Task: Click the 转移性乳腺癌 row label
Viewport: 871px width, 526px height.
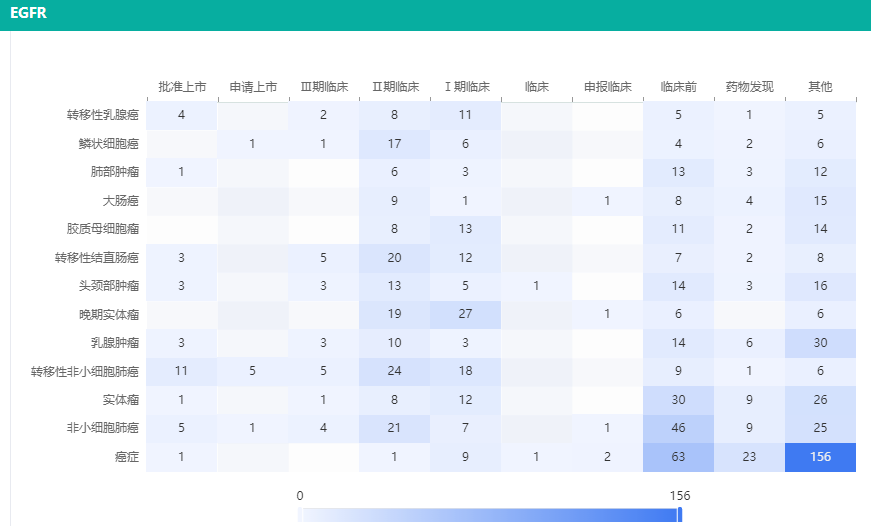Action: pos(103,115)
